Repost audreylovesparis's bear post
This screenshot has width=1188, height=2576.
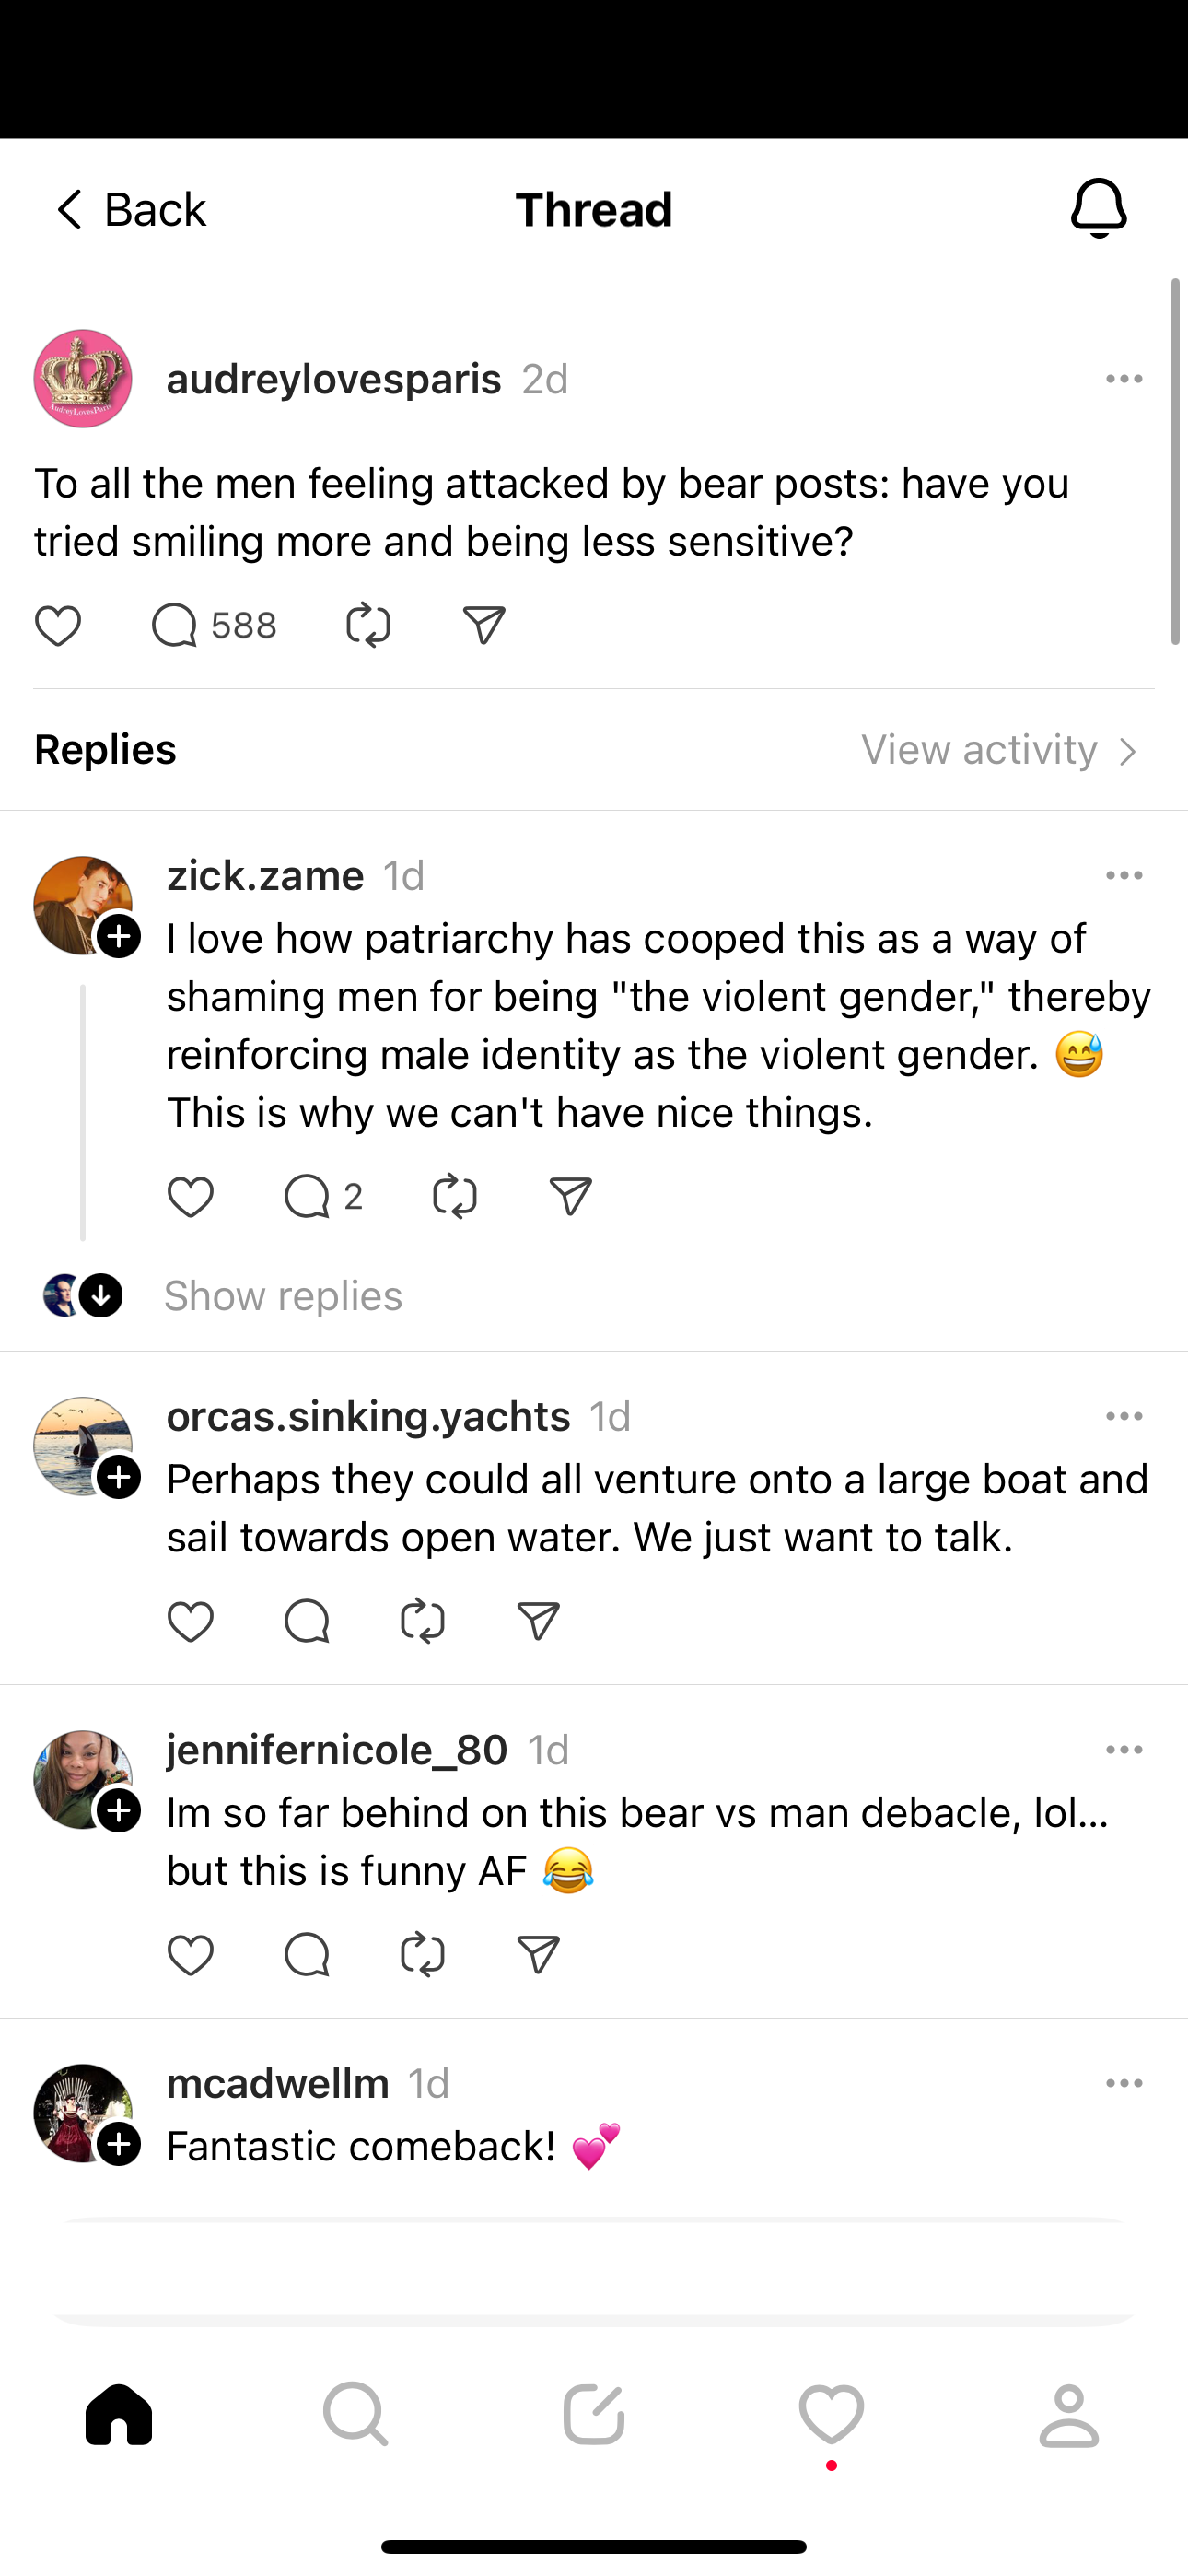[x=367, y=626]
